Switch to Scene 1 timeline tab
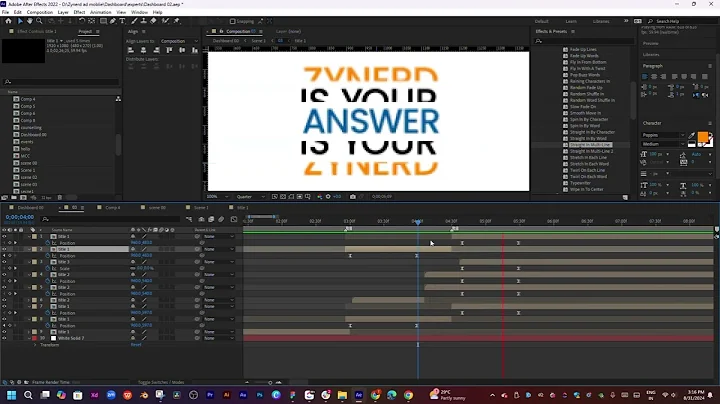720x404 pixels. [x=201, y=208]
